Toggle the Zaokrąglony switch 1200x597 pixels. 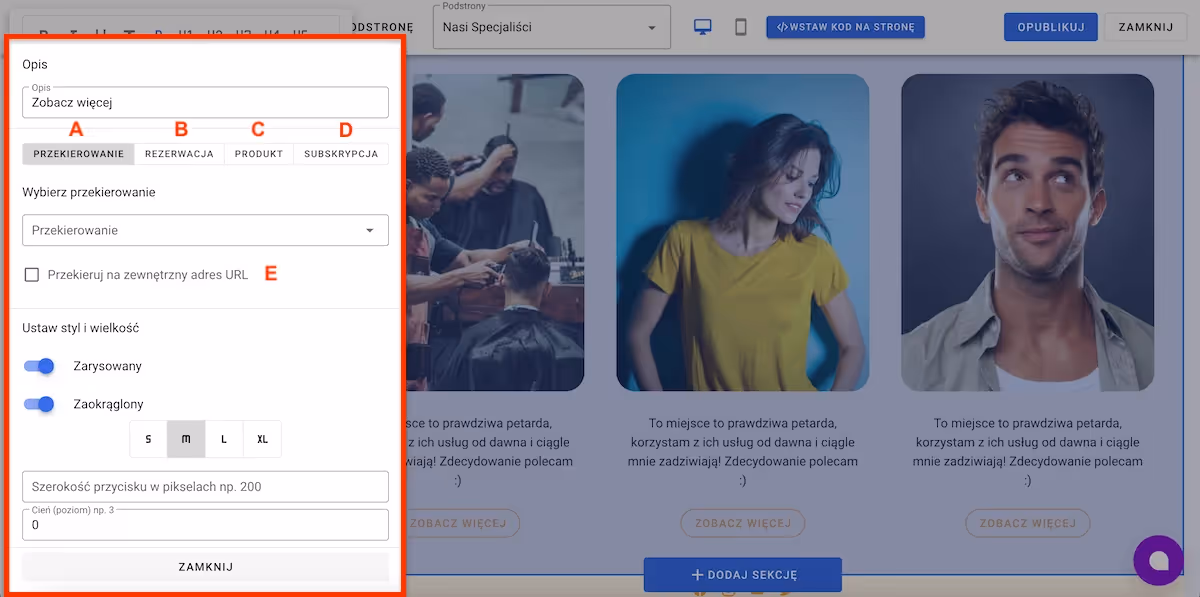[x=39, y=404]
